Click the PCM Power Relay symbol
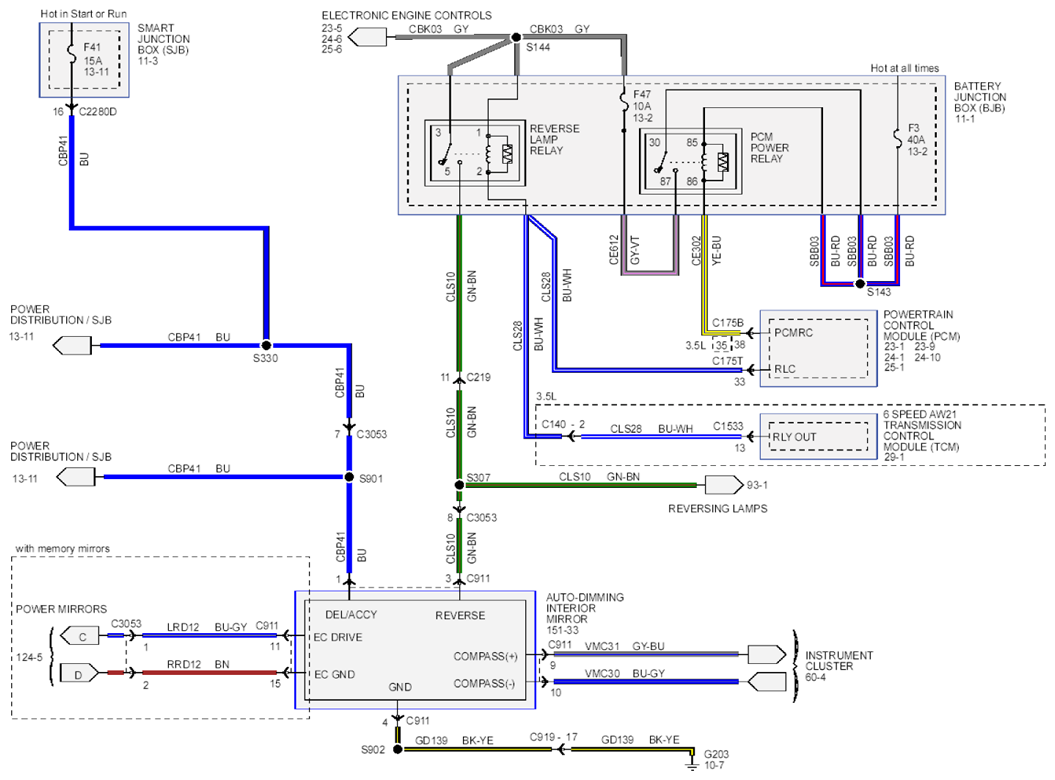The height and width of the screenshot is (780, 1055). point(691,162)
